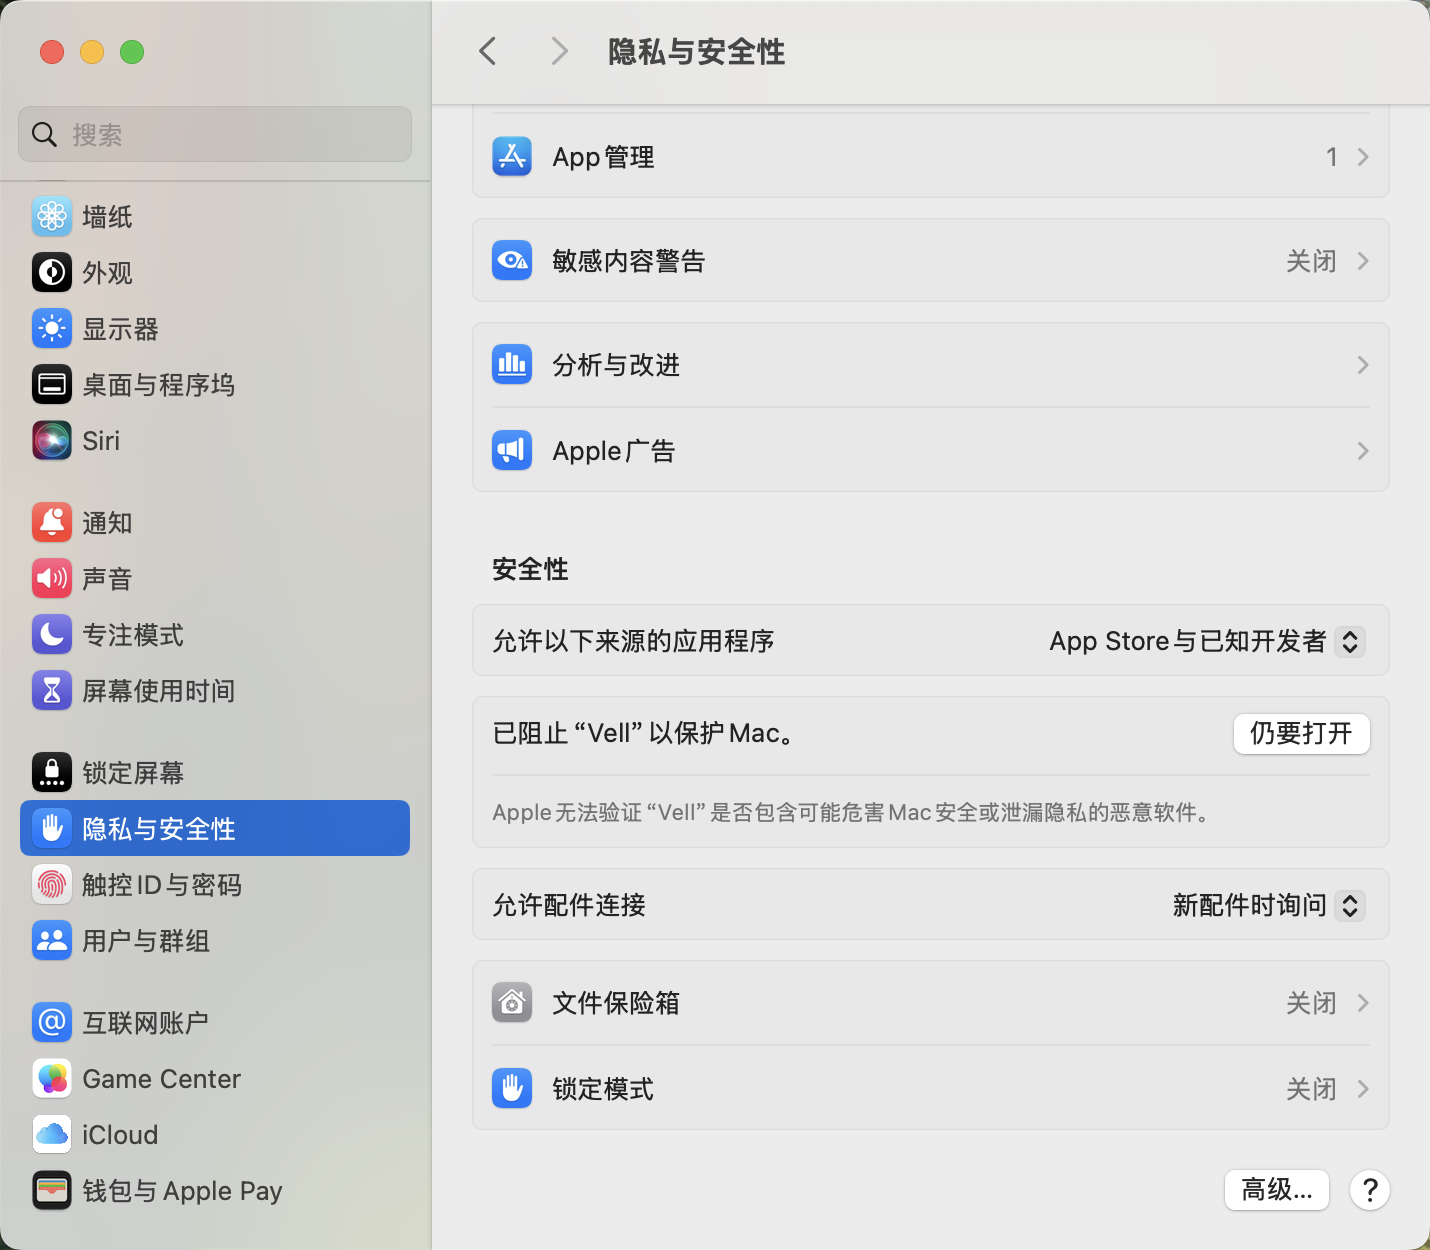Select 墙纸 label in sidebar
1430x1250 pixels.
pyautogui.click(x=107, y=217)
